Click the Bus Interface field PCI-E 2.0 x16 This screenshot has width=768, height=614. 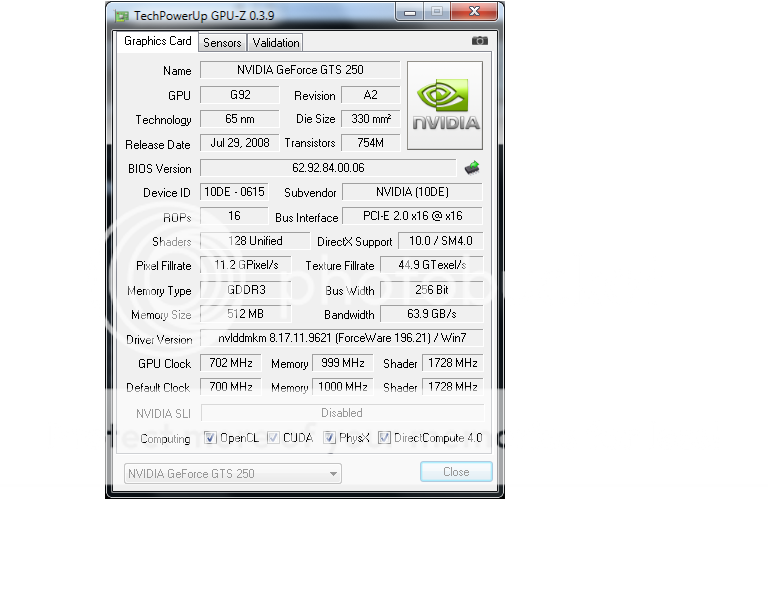[x=412, y=216]
